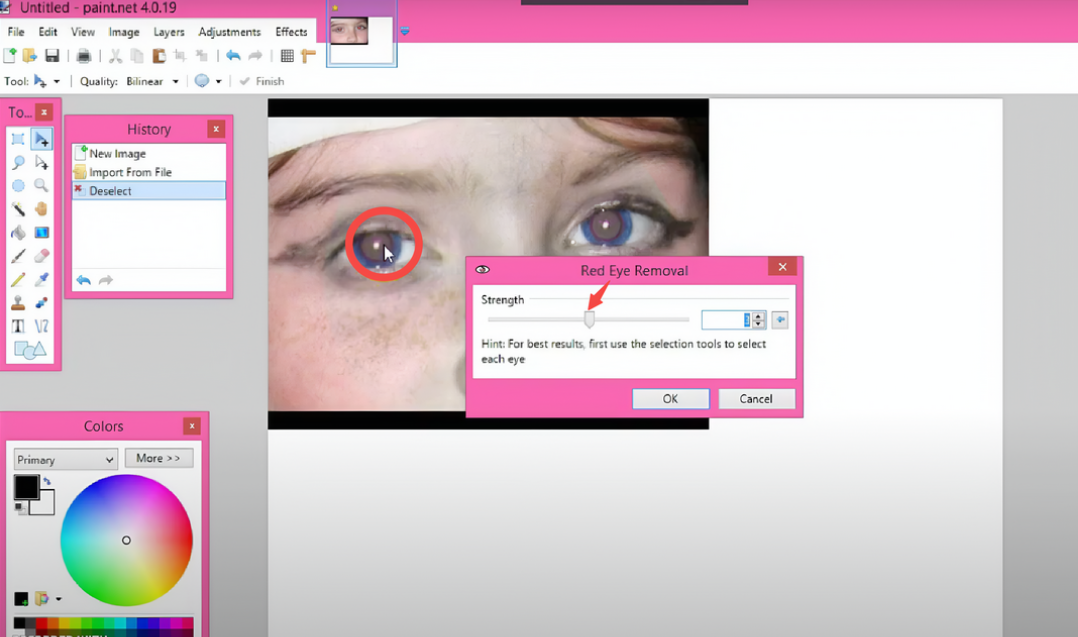Open the Layers menu
This screenshot has width=1078, height=637.
point(168,31)
